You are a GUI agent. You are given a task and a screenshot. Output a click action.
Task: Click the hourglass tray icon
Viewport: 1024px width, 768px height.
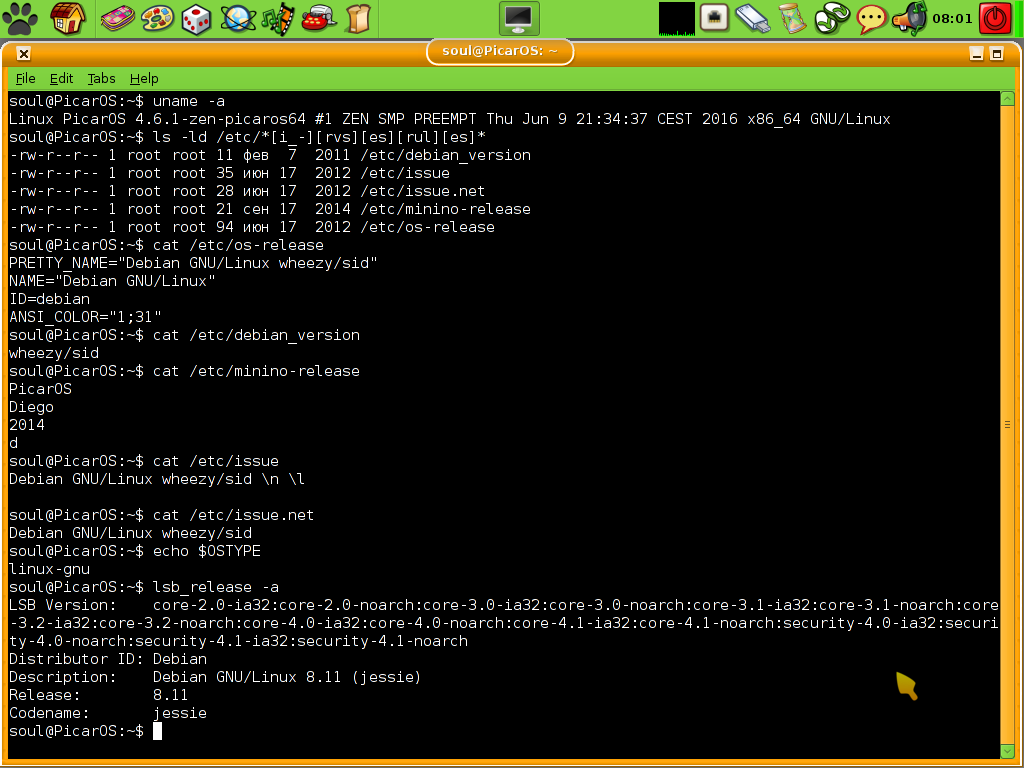tap(793, 18)
